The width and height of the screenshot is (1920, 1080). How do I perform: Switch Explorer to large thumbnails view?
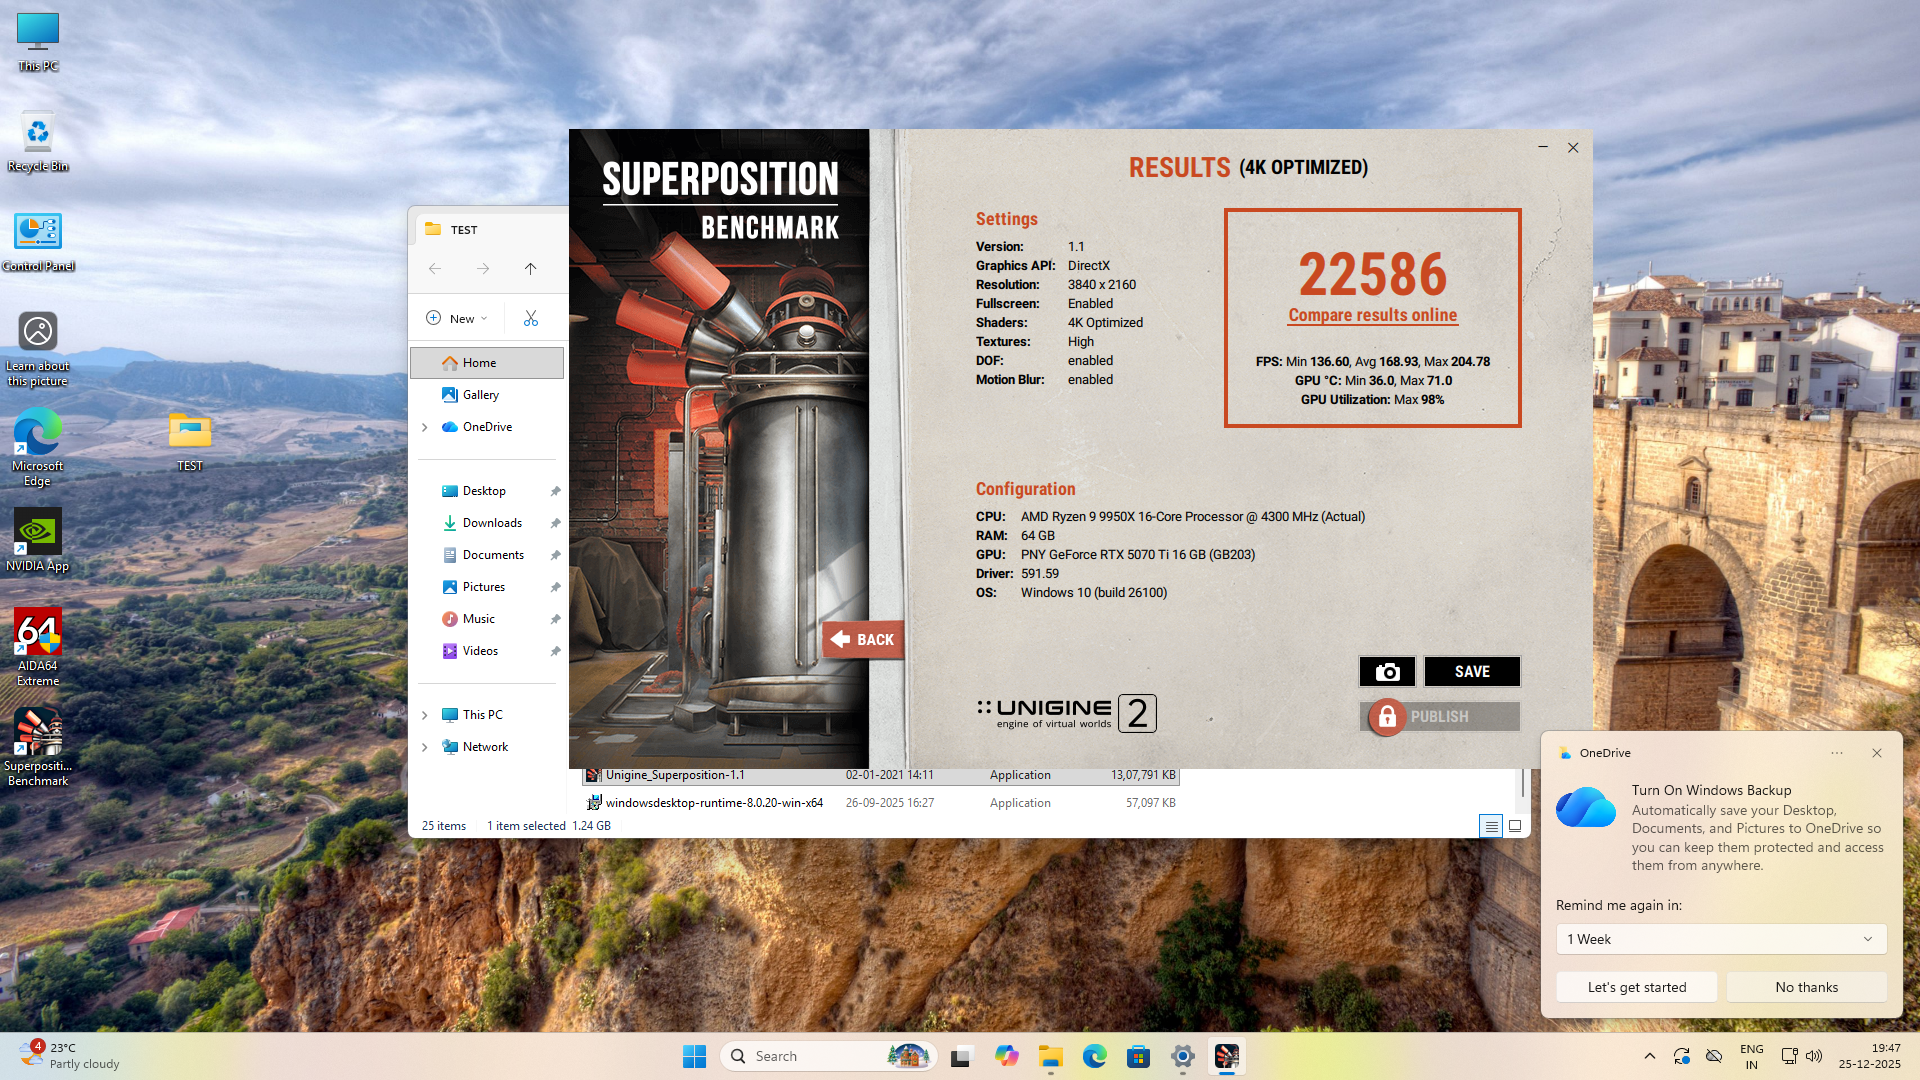[1515, 826]
